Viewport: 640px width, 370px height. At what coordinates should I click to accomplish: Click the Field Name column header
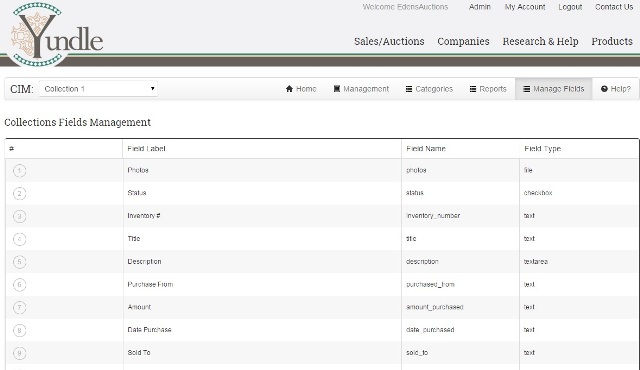click(426, 148)
